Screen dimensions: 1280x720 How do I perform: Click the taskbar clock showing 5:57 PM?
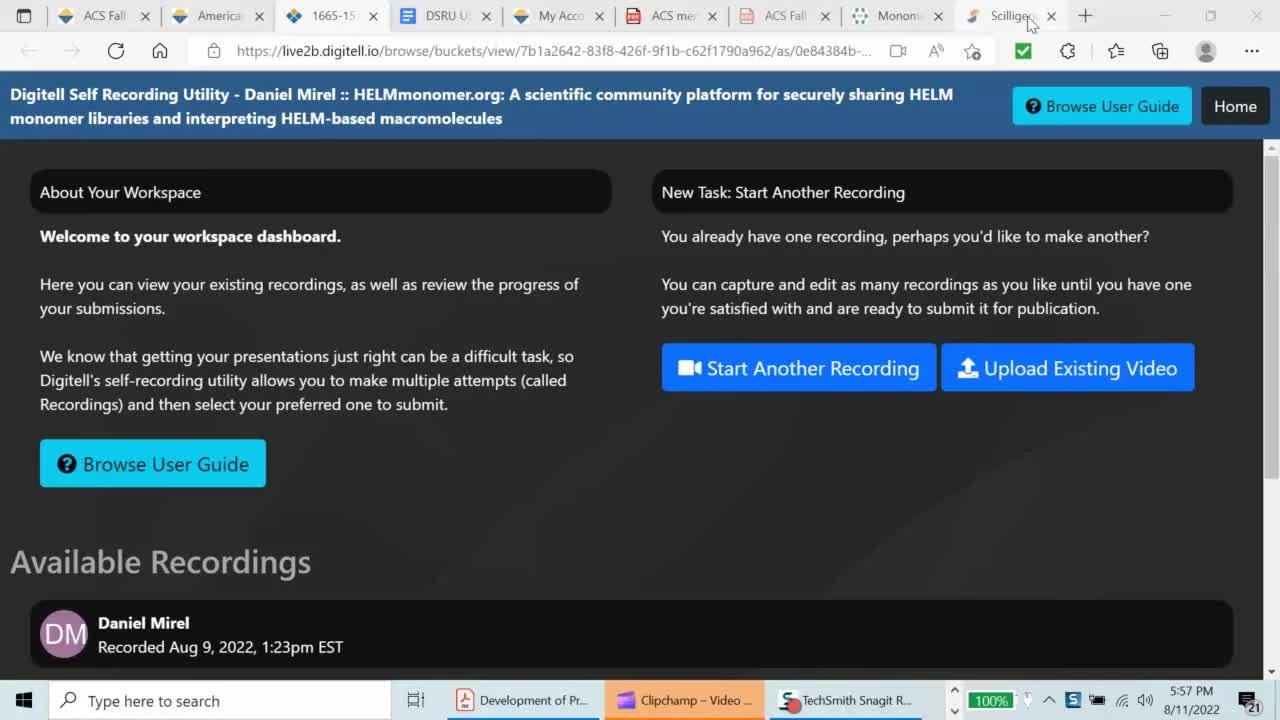click(x=1190, y=700)
